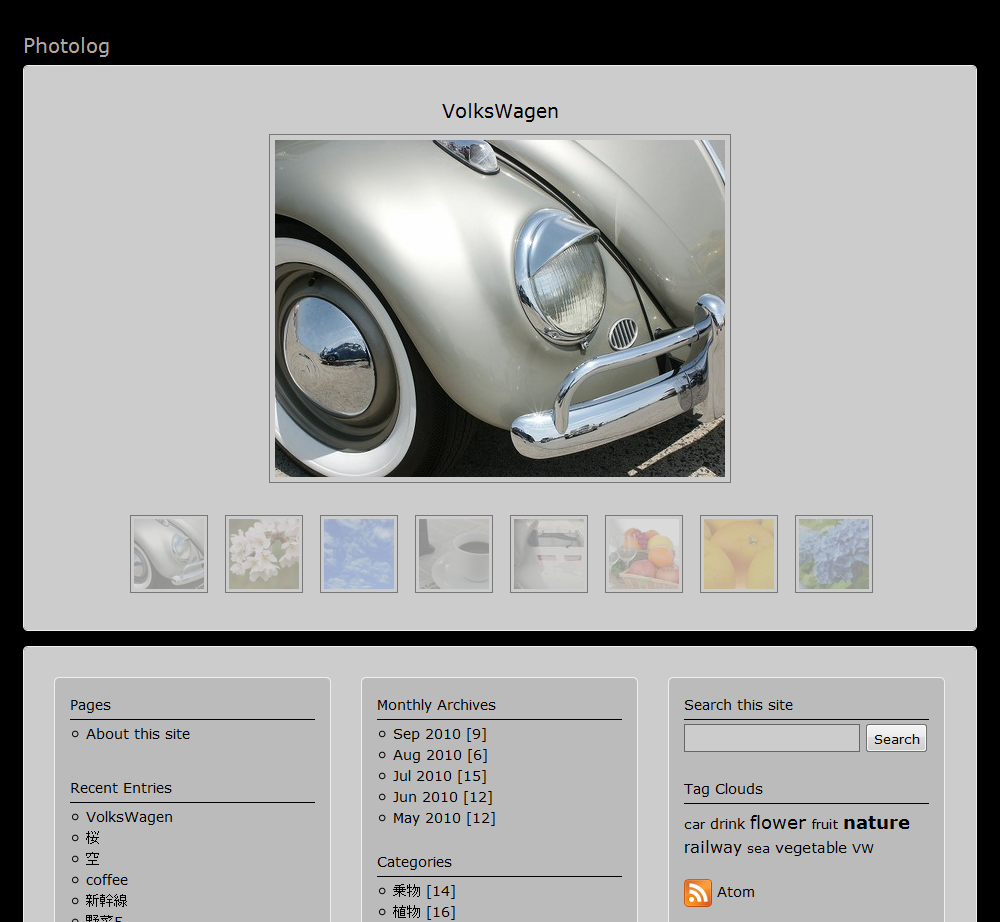The image size is (1000, 922).
Task: Select the fruit tag
Action: point(825,824)
